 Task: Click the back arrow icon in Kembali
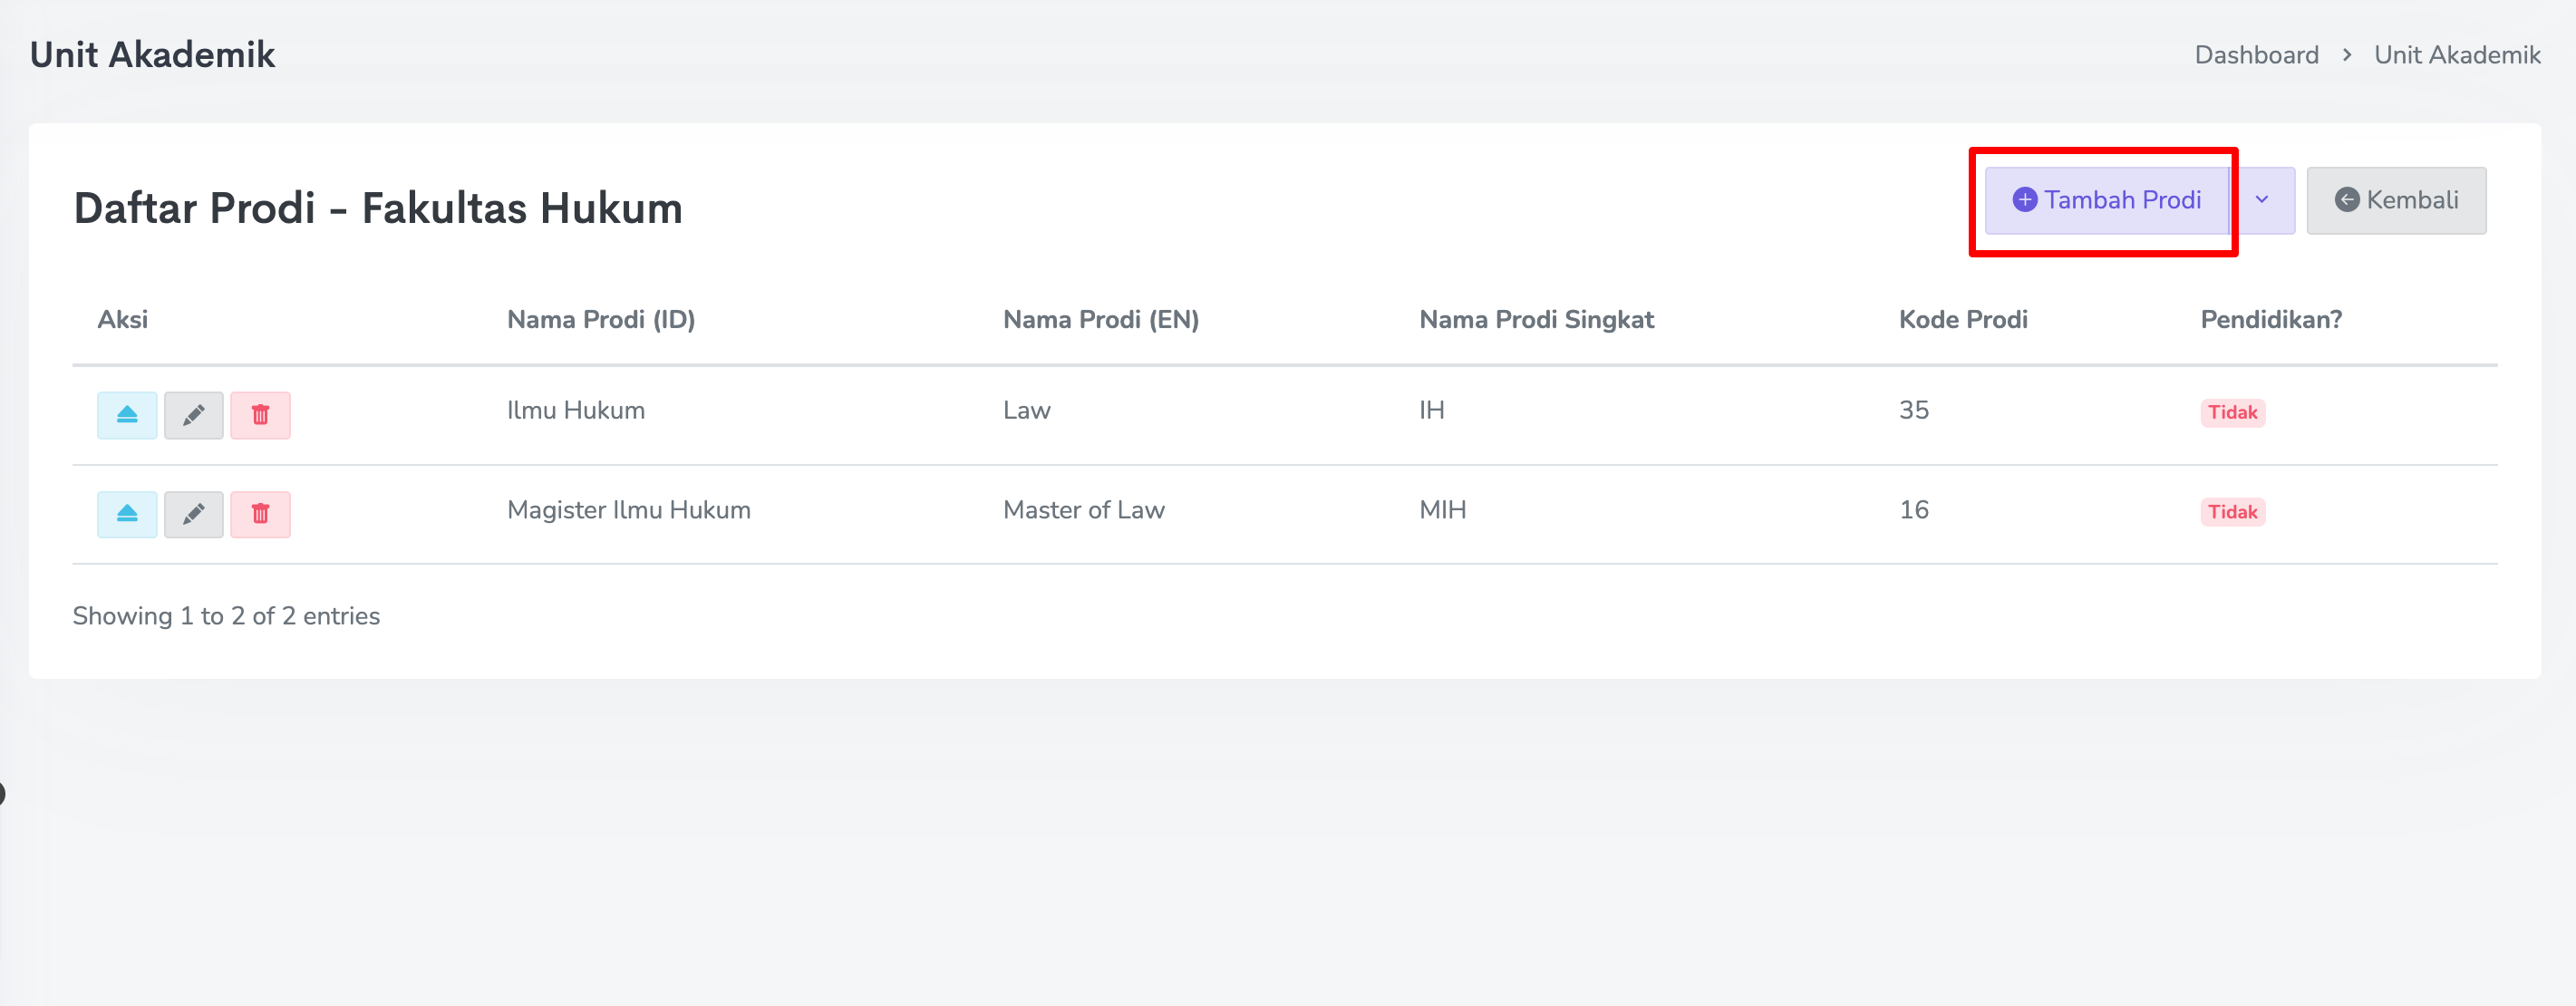[2346, 200]
